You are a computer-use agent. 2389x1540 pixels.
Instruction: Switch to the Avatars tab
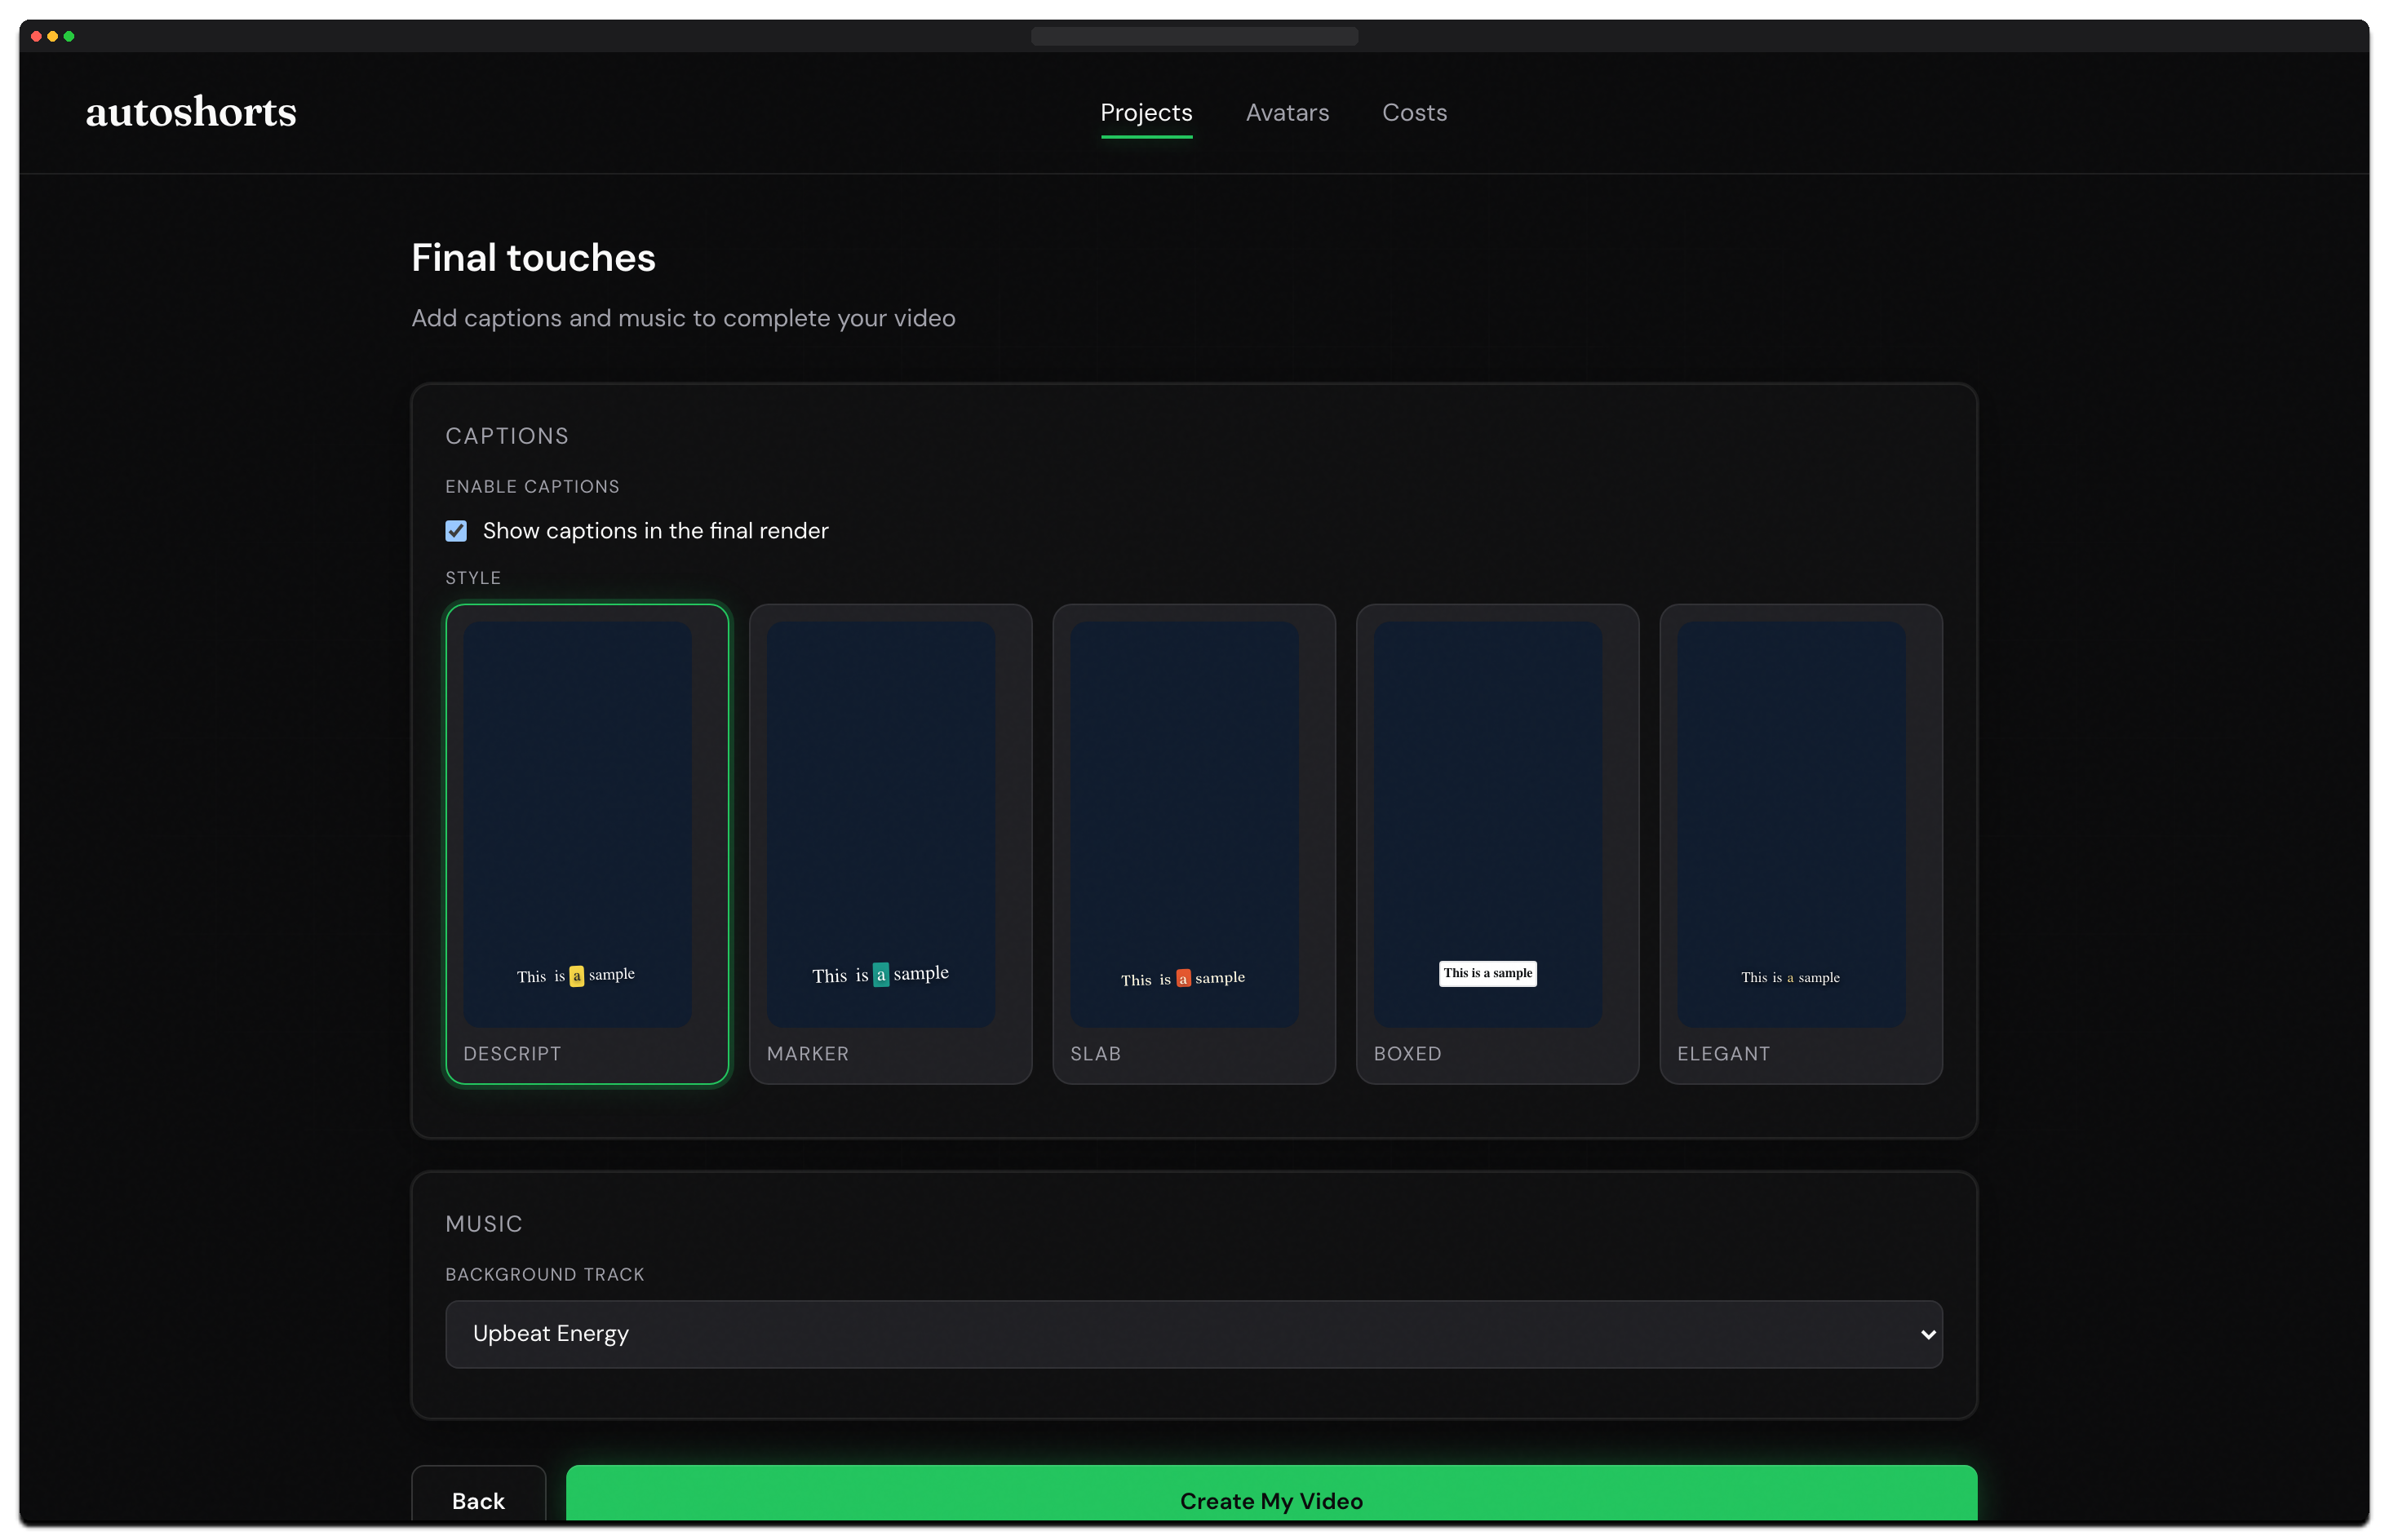click(1287, 112)
